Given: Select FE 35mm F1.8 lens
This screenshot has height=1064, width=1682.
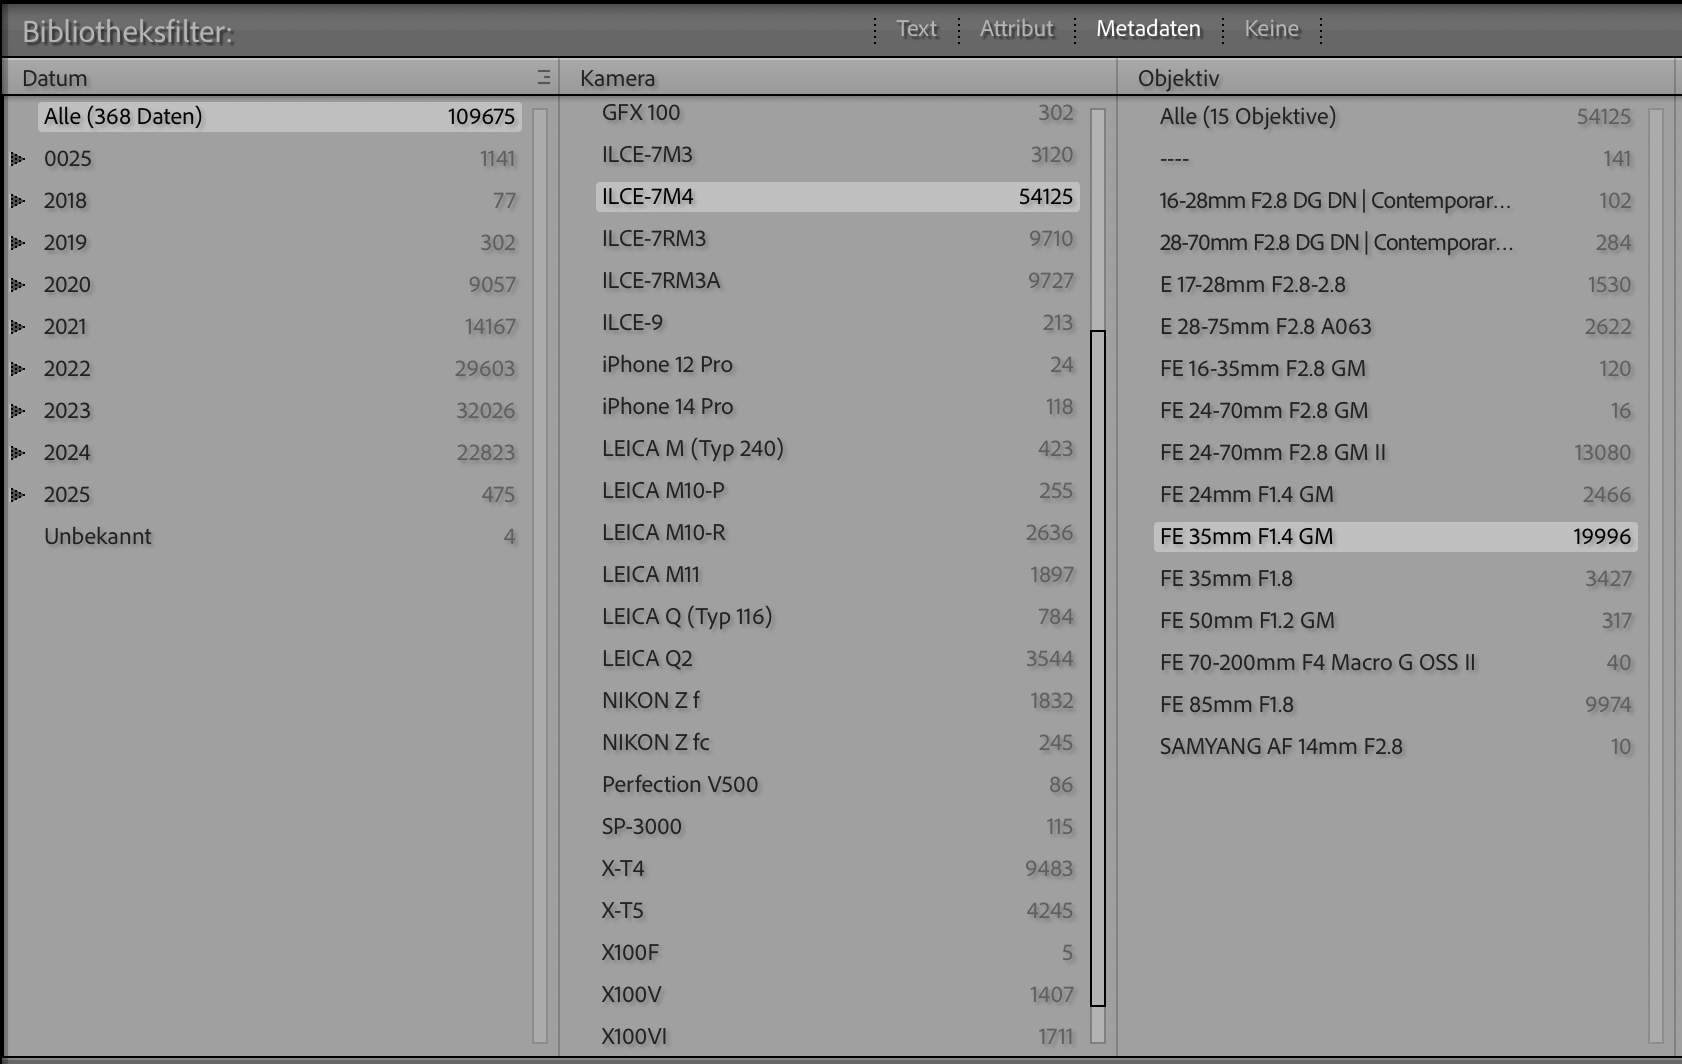Looking at the screenshot, I should pos(1396,578).
